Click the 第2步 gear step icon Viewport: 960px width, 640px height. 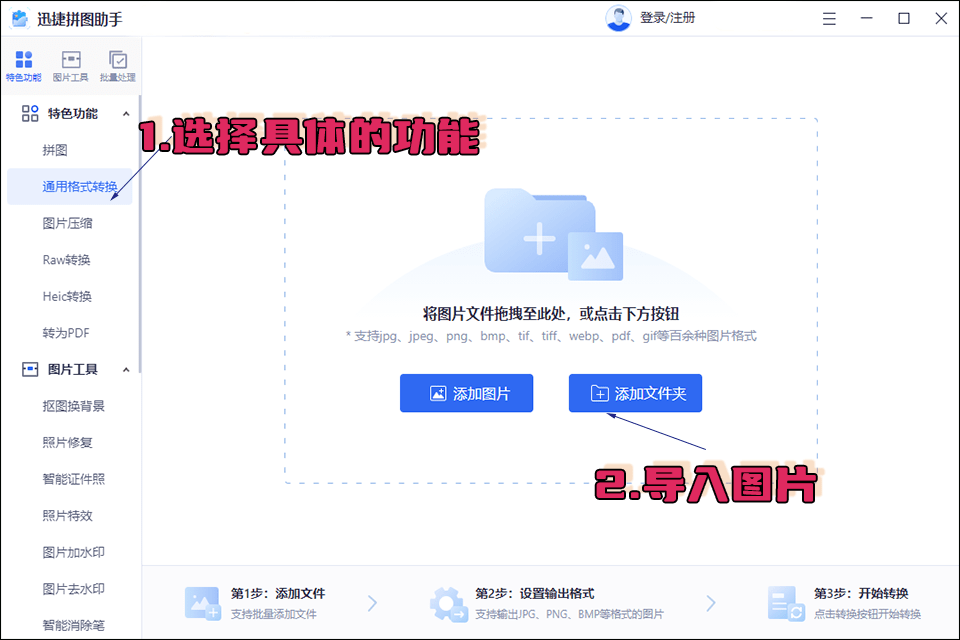click(x=449, y=604)
